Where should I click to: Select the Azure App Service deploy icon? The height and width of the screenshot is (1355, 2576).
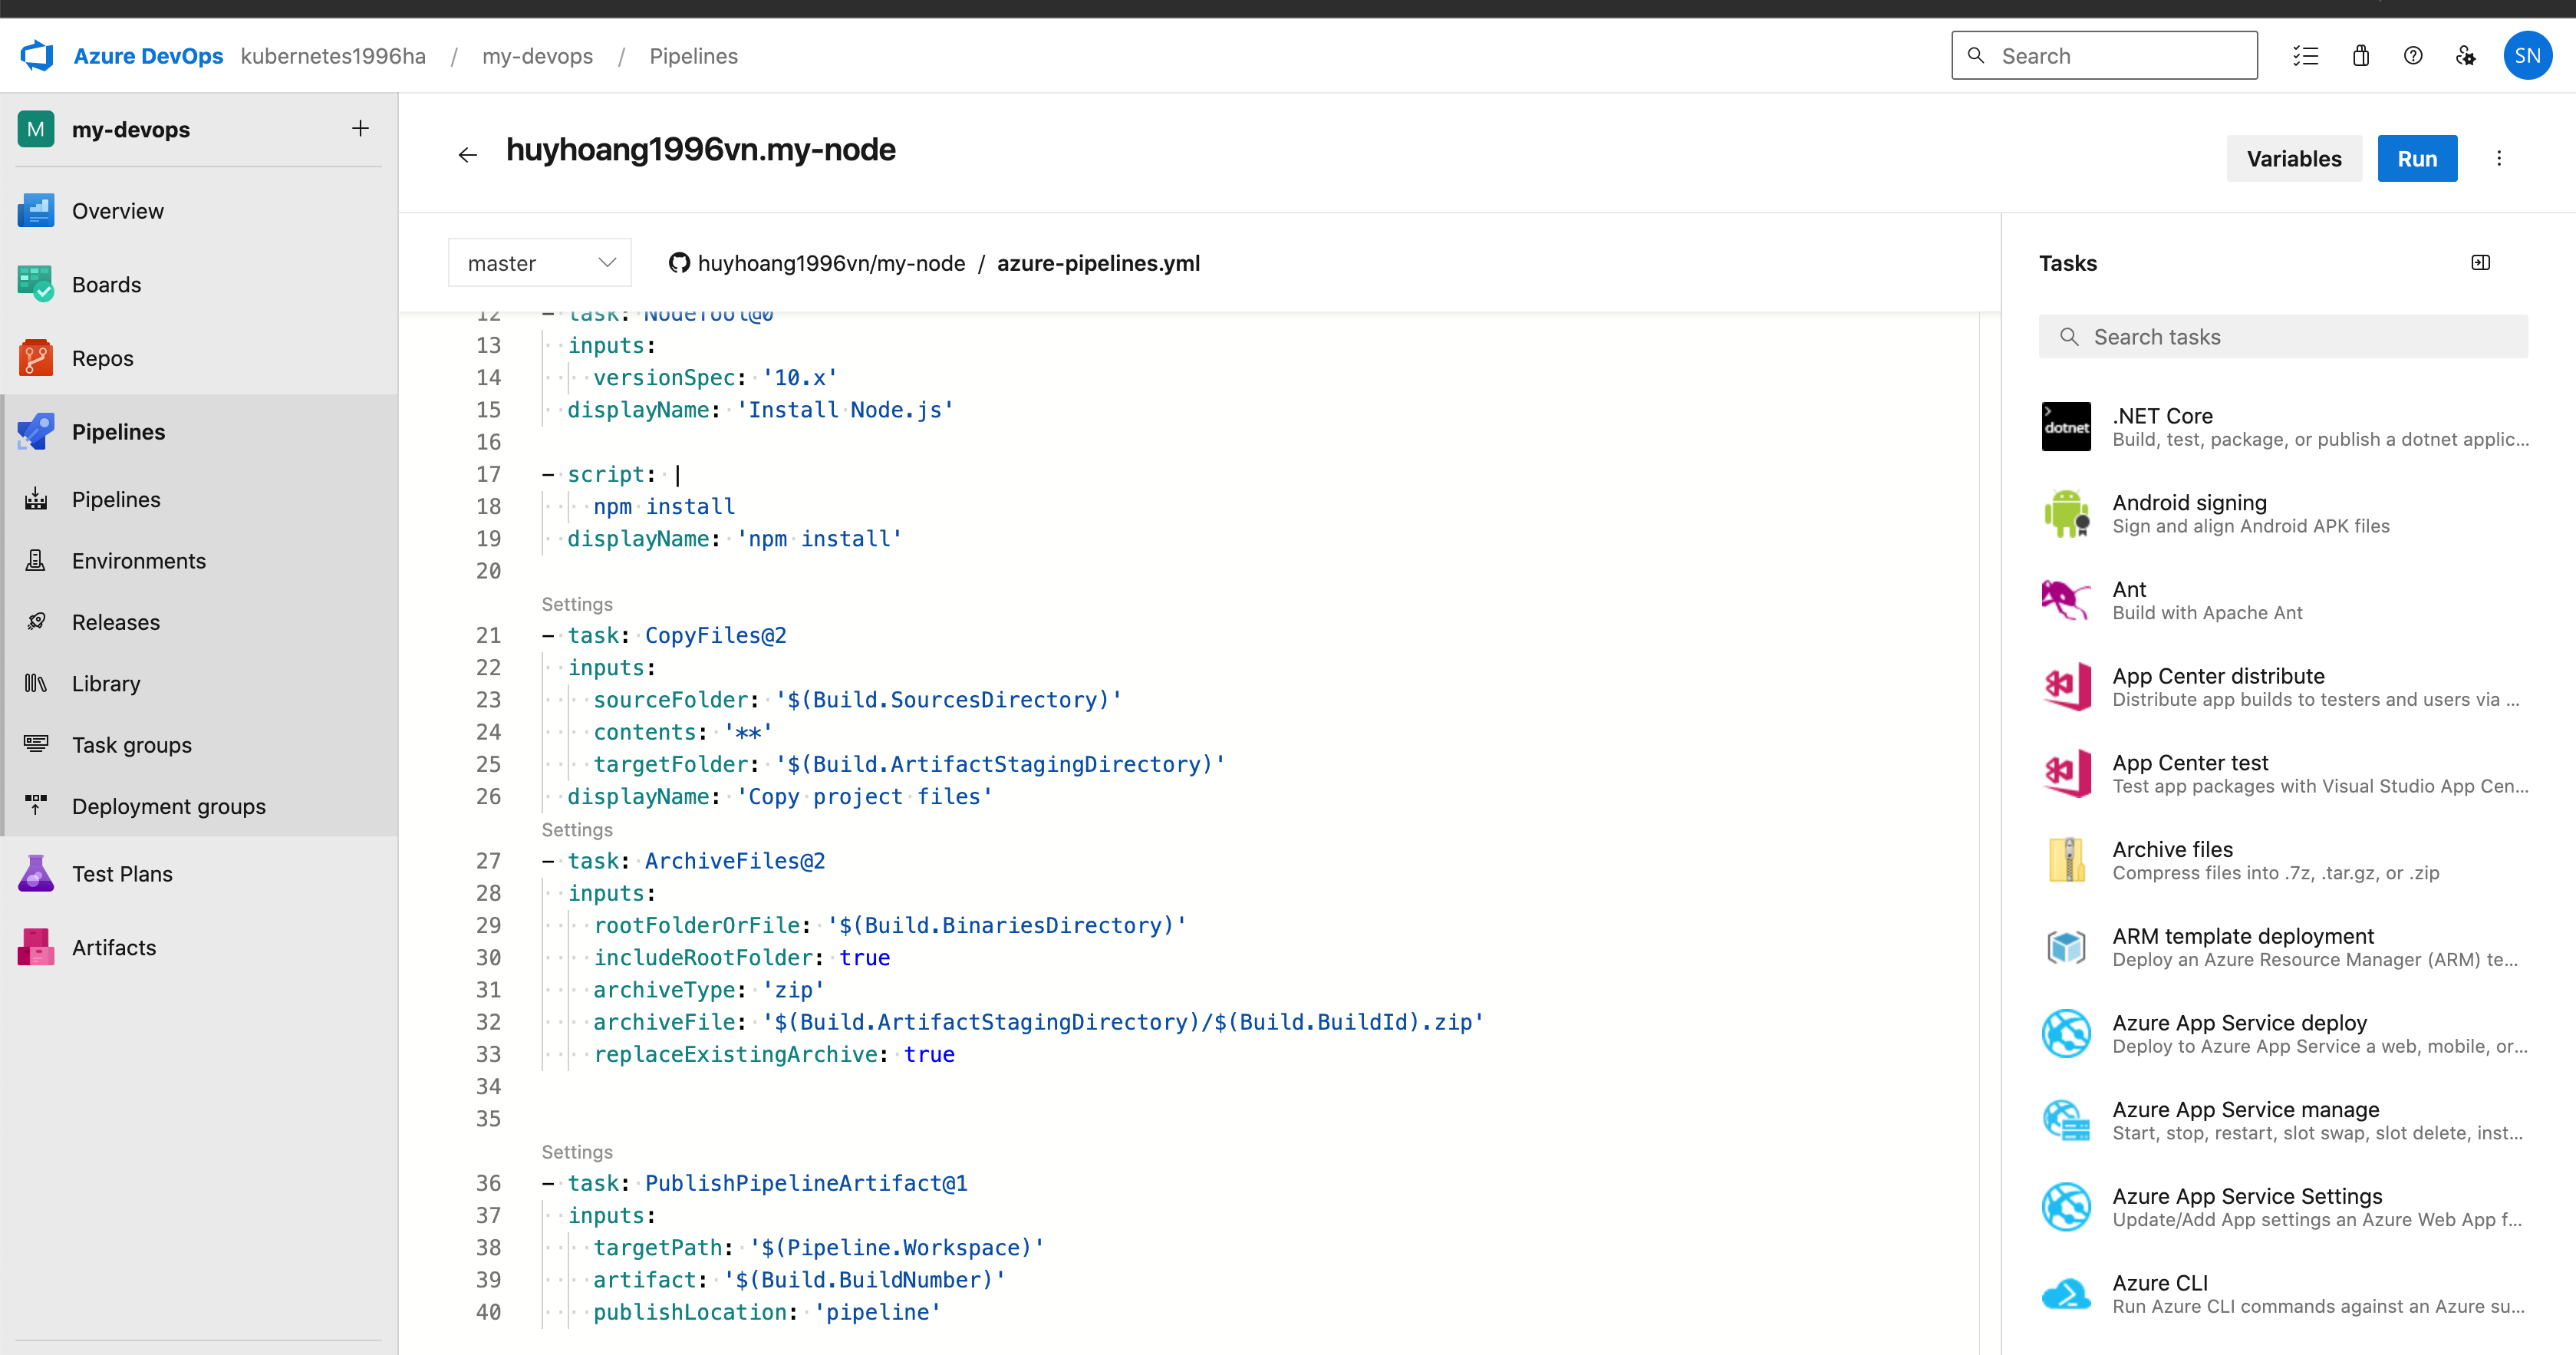[2066, 1034]
